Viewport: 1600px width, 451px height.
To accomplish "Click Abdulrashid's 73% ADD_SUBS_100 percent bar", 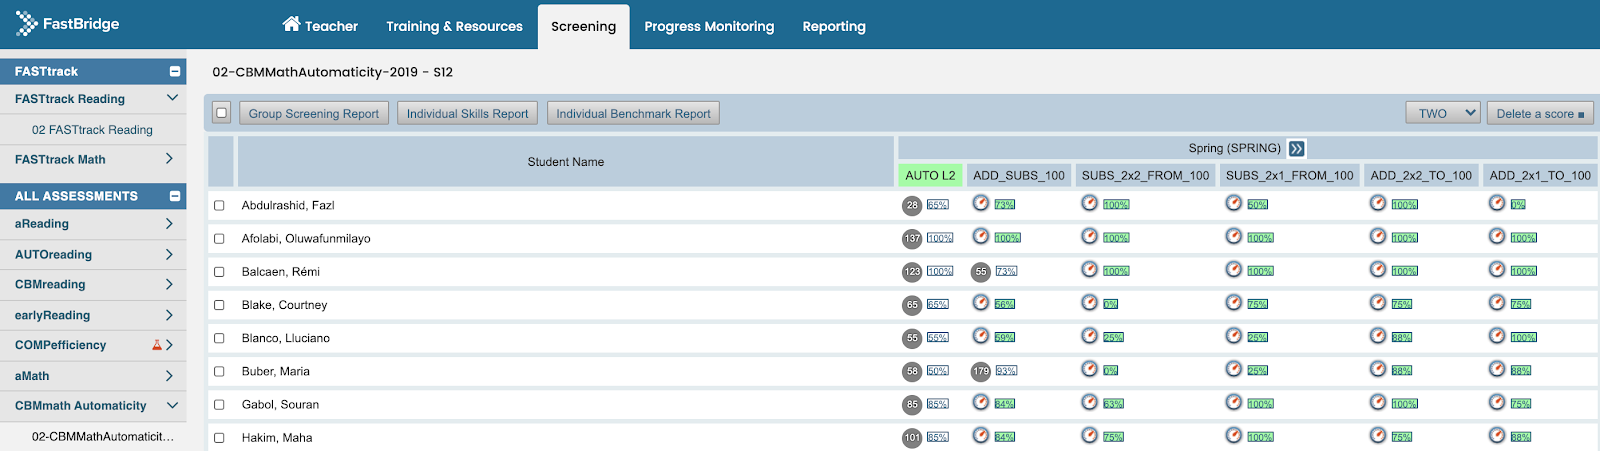I will (x=1005, y=205).
